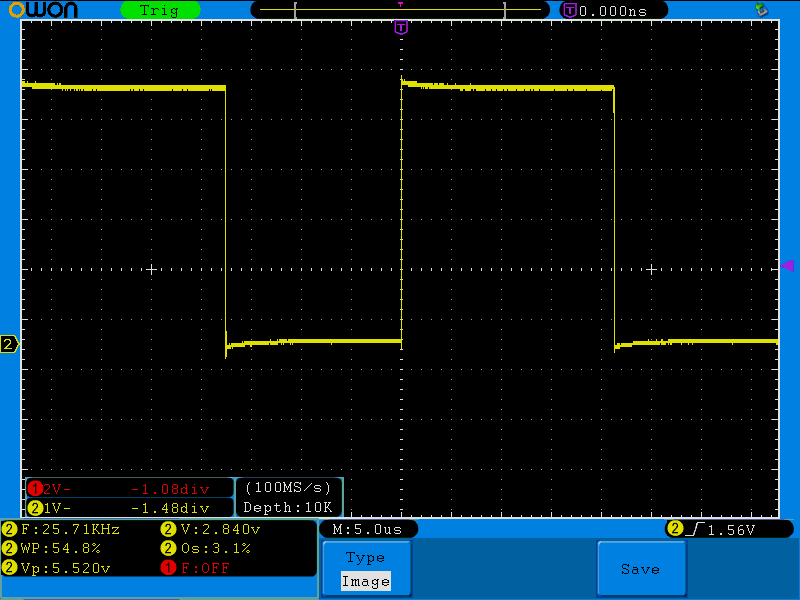
Task: Click the Depth:10K readout
Action: pos(288,508)
